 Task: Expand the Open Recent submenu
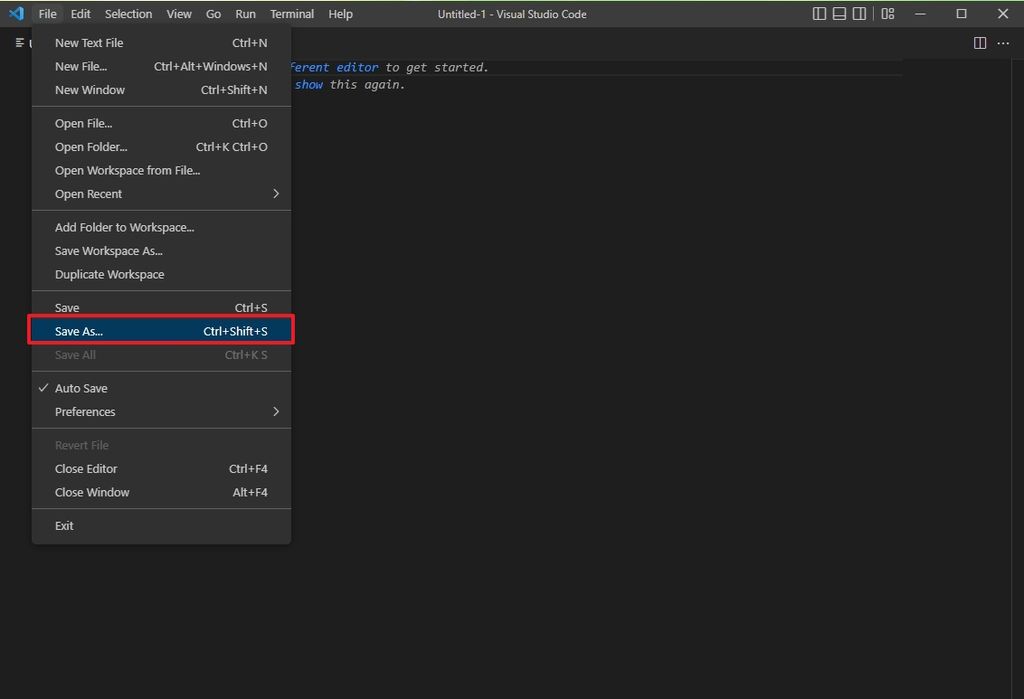88,194
